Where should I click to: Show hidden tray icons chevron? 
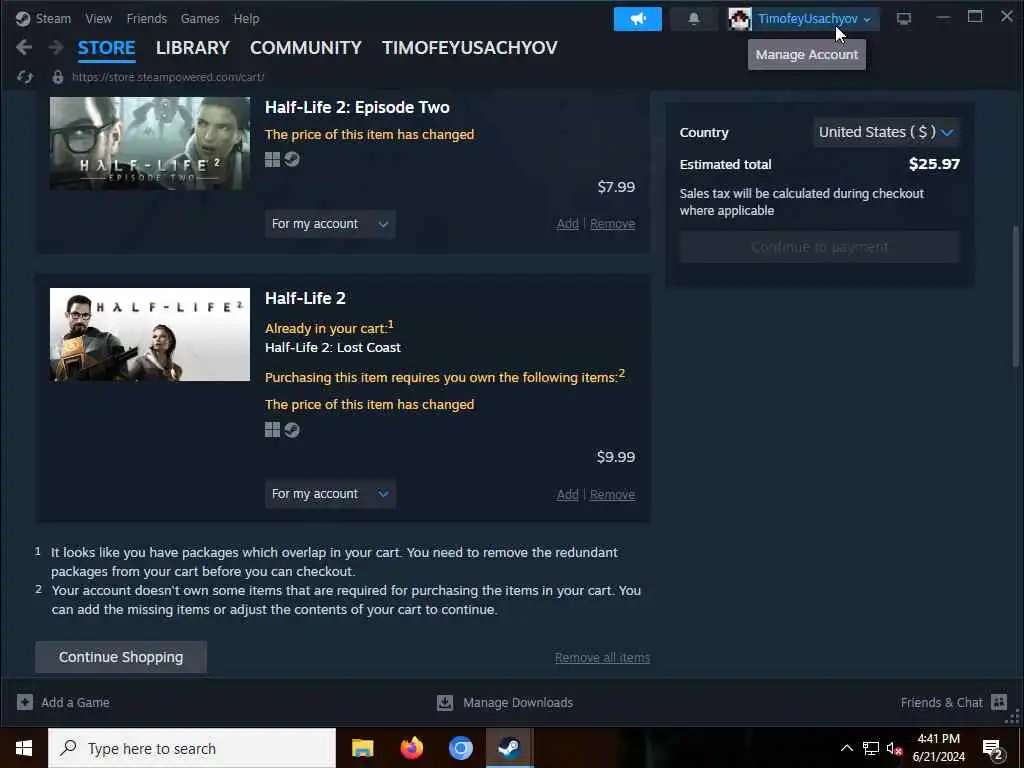point(846,748)
